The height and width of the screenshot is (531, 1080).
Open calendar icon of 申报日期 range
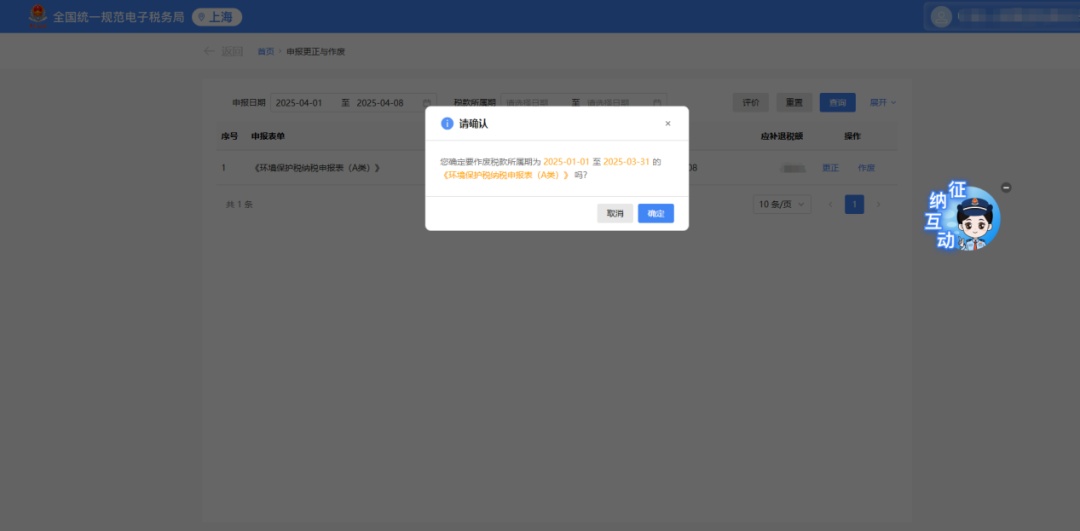click(x=427, y=103)
